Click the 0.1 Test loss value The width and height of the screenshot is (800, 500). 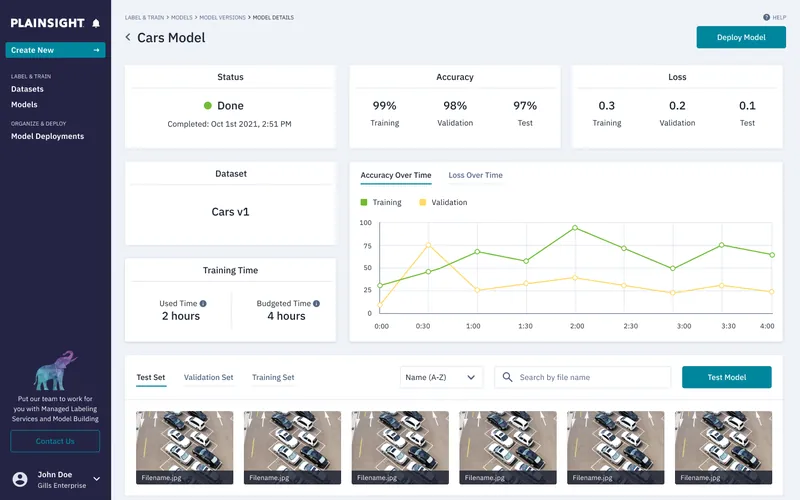tap(747, 106)
